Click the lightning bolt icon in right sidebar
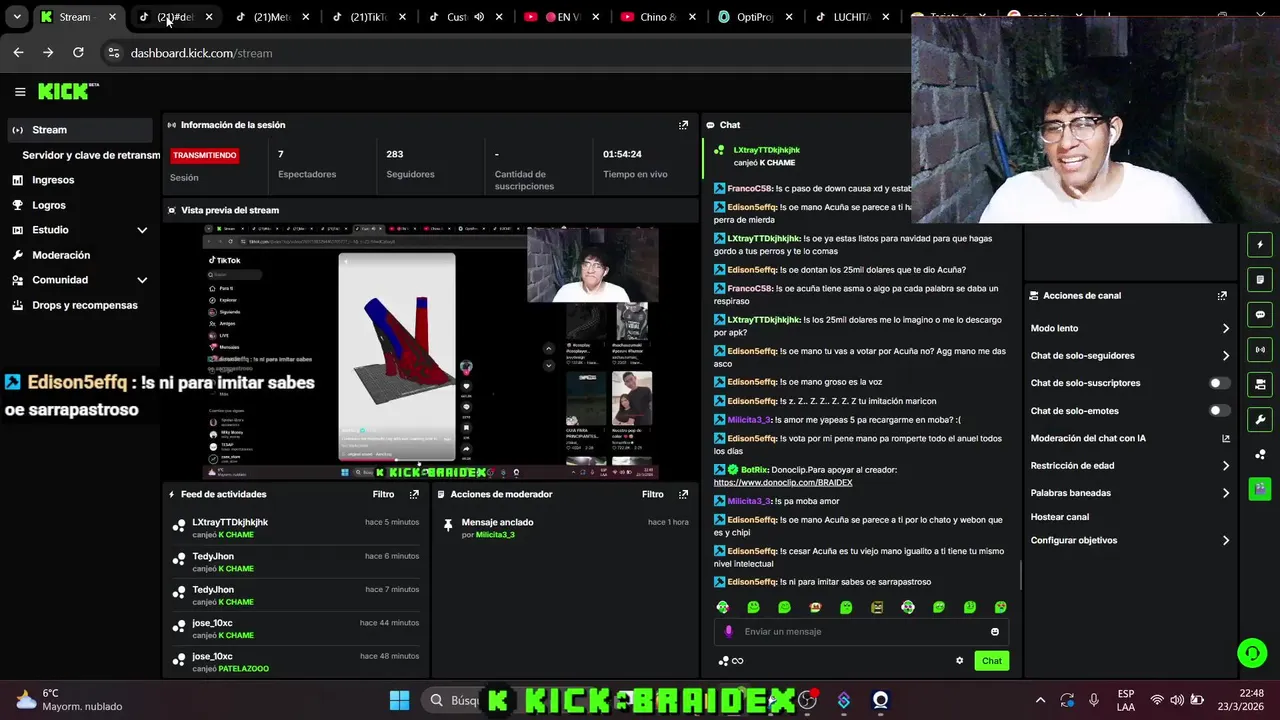This screenshot has width=1280, height=720. click(x=1260, y=245)
